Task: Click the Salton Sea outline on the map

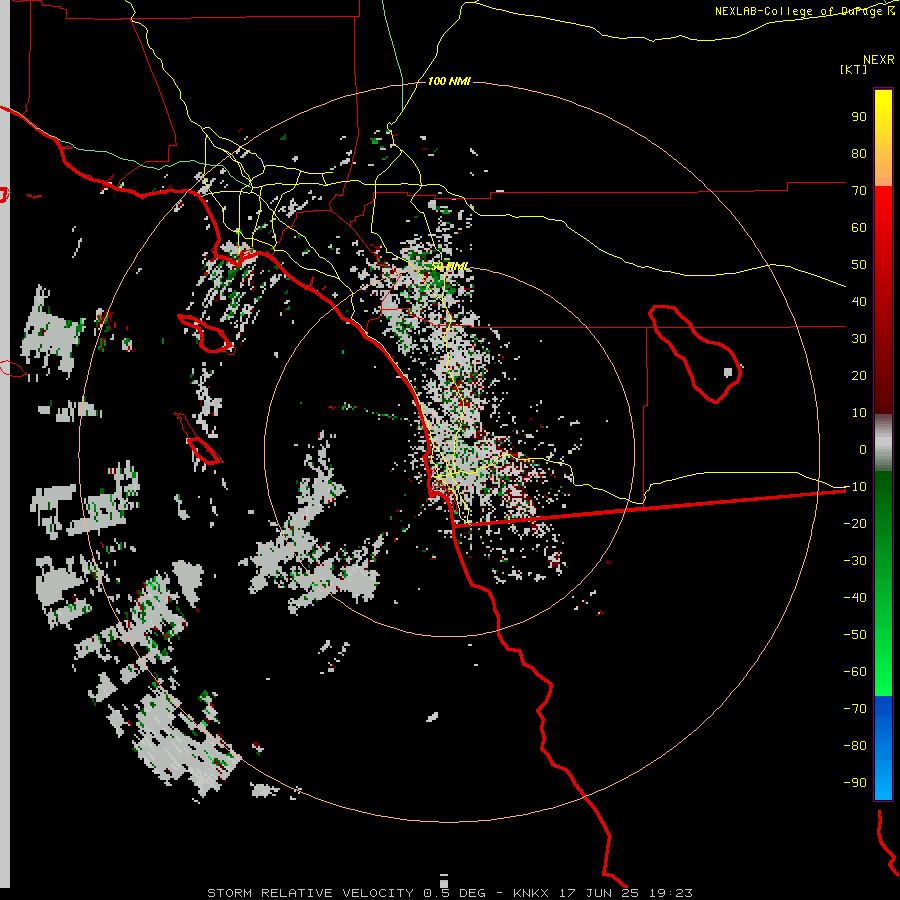Action: point(695,354)
